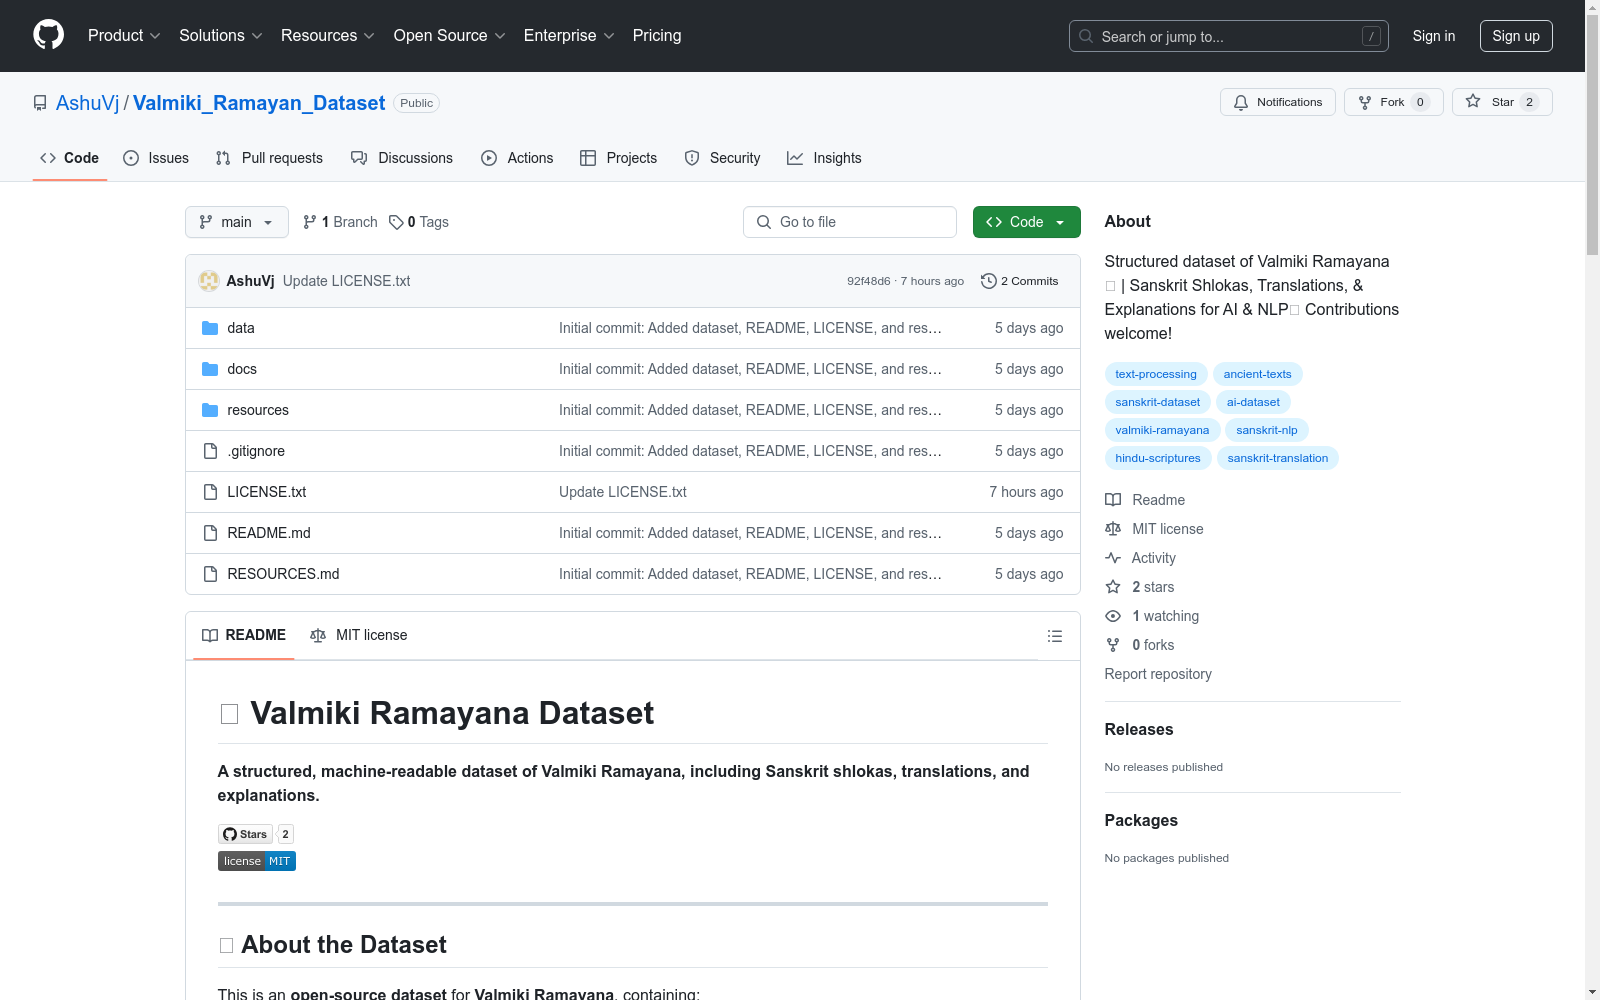The image size is (1600, 1000).
Task: Open the Valmiki_Ramayan_Dataset repository link
Action: pos(259,103)
